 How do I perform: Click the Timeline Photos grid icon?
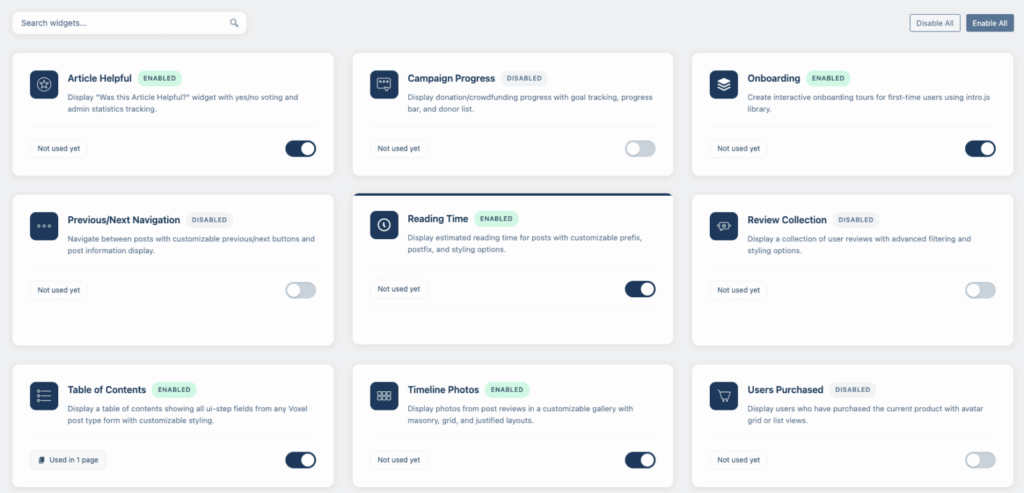[x=384, y=396]
